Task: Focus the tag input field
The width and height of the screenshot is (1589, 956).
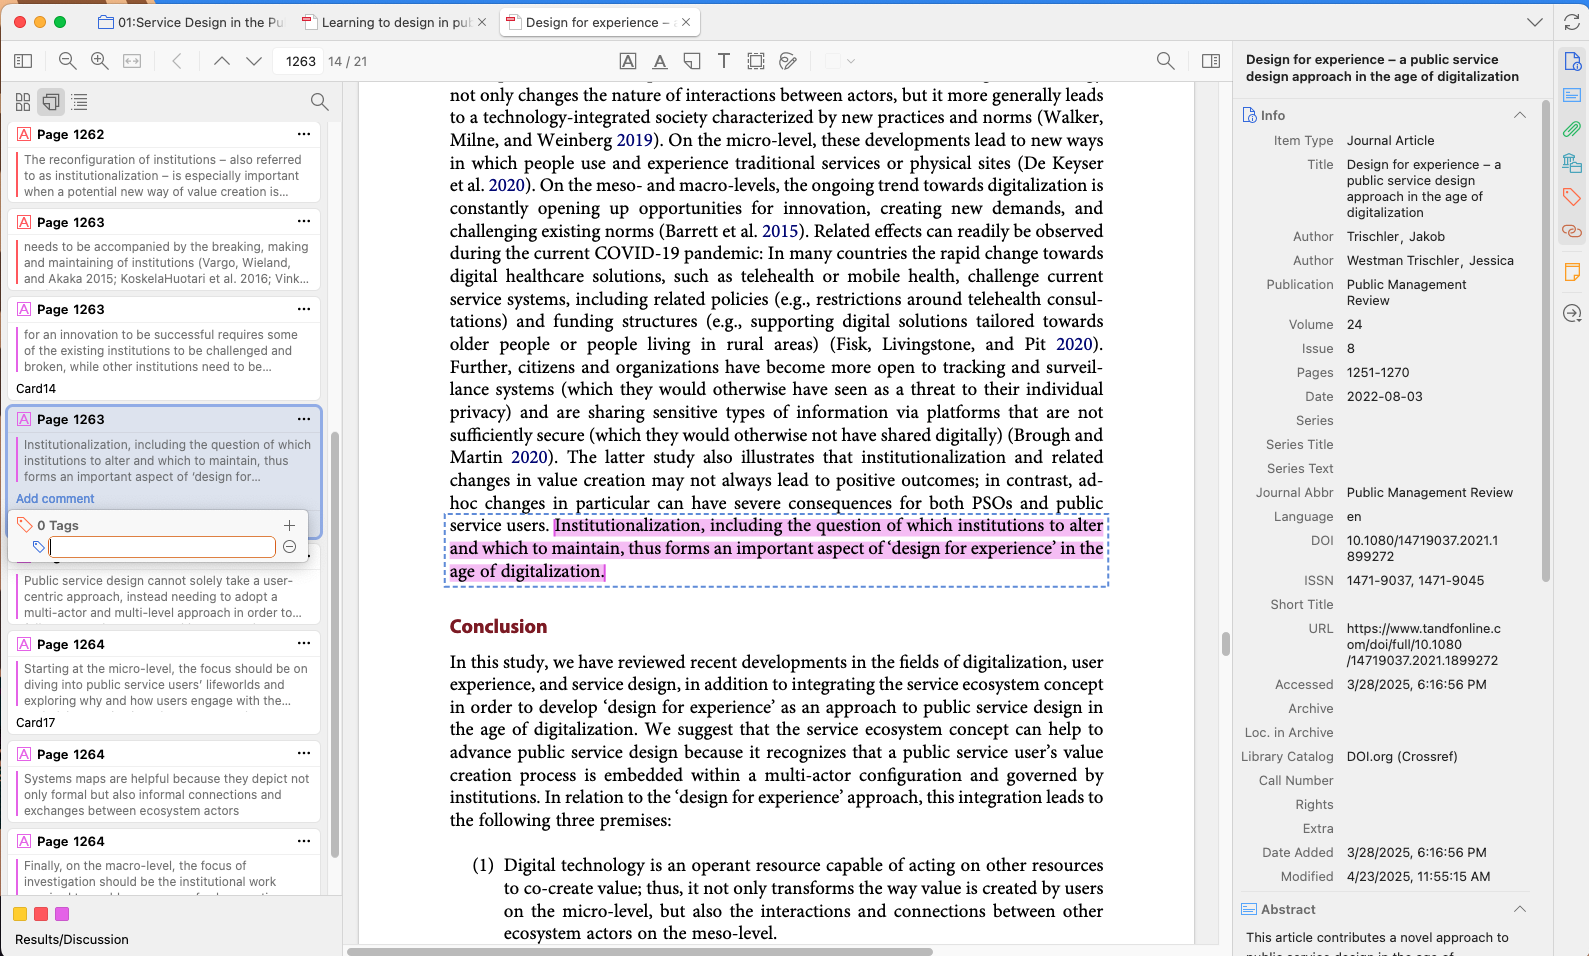Action: pos(162,547)
